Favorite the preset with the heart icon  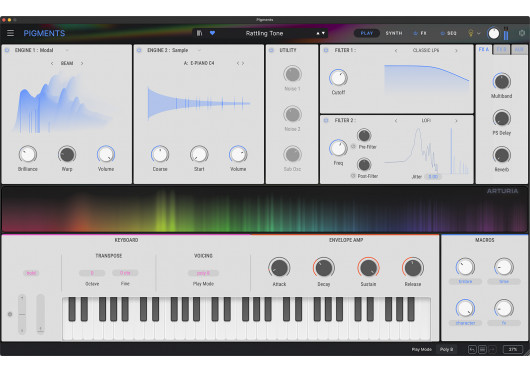(x=212, y=33)
